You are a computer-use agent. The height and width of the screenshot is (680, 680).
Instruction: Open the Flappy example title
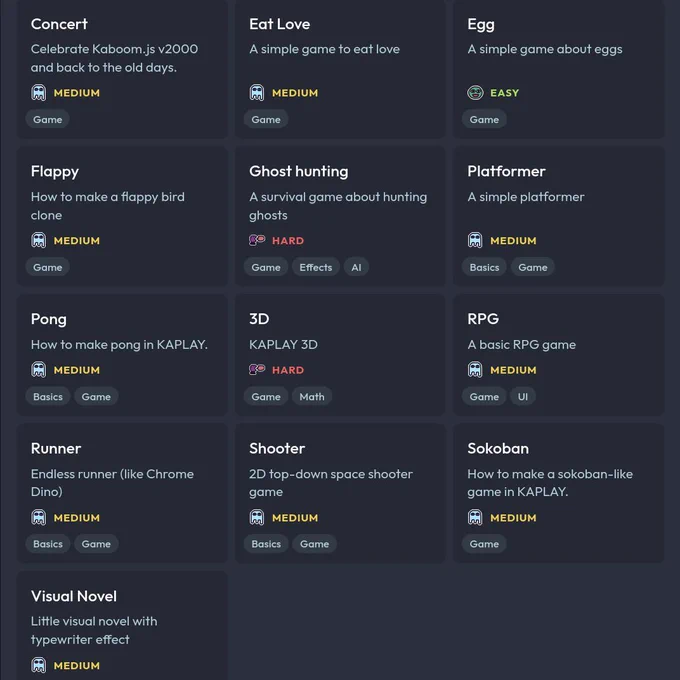[55, 172]
